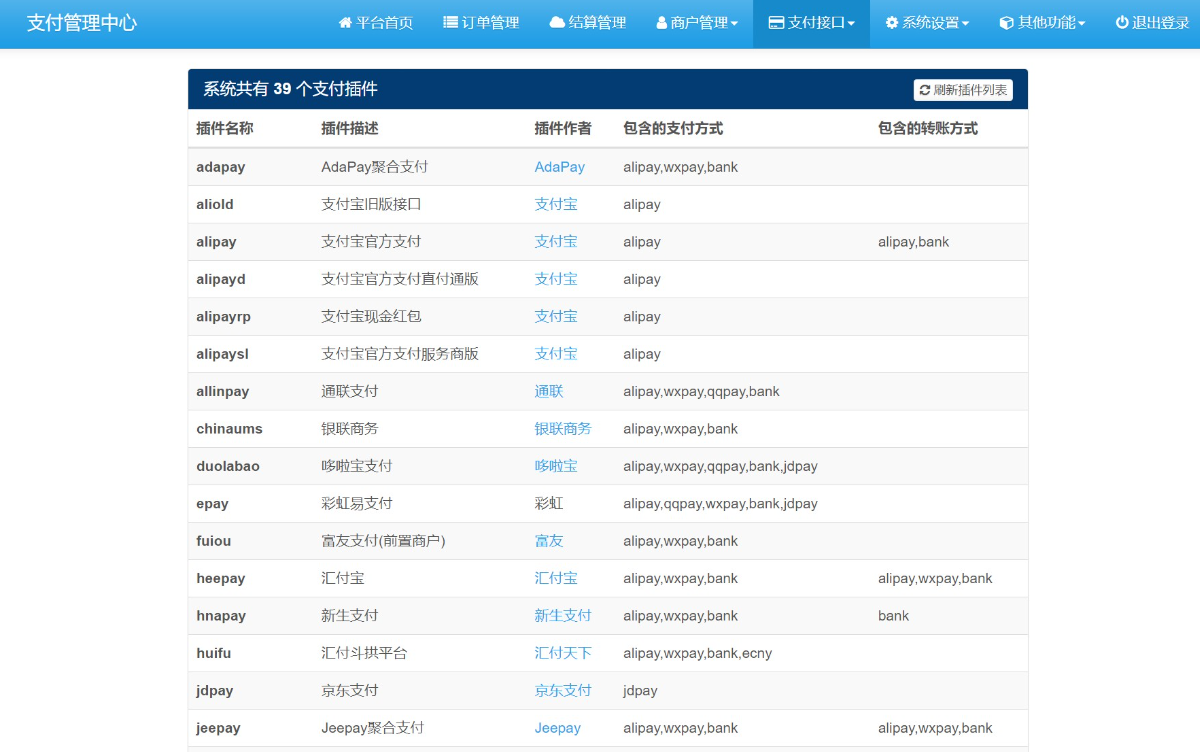The height and width of the screenshot is (752, 1200).
Task: Select the alipaysl plugin name
Action: (222, 353)
